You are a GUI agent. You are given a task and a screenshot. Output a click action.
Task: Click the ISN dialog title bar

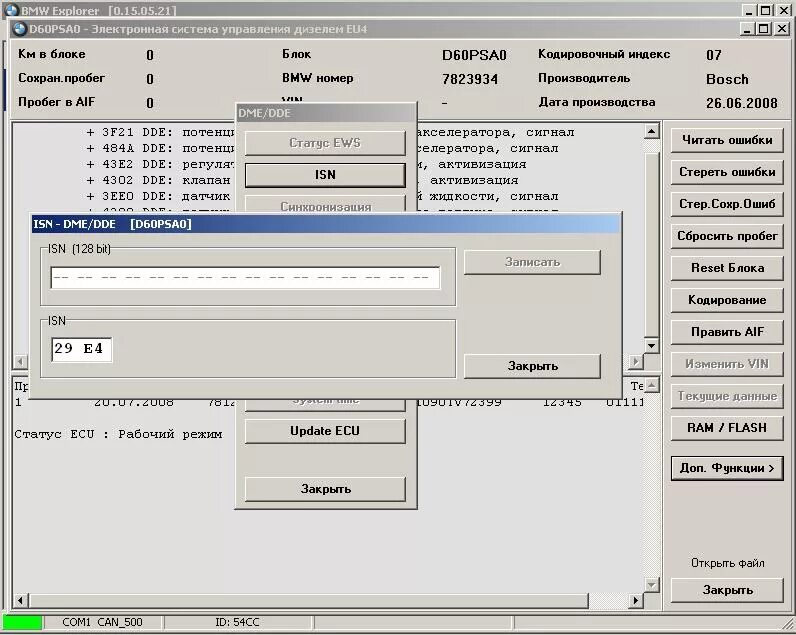[326, 224]
